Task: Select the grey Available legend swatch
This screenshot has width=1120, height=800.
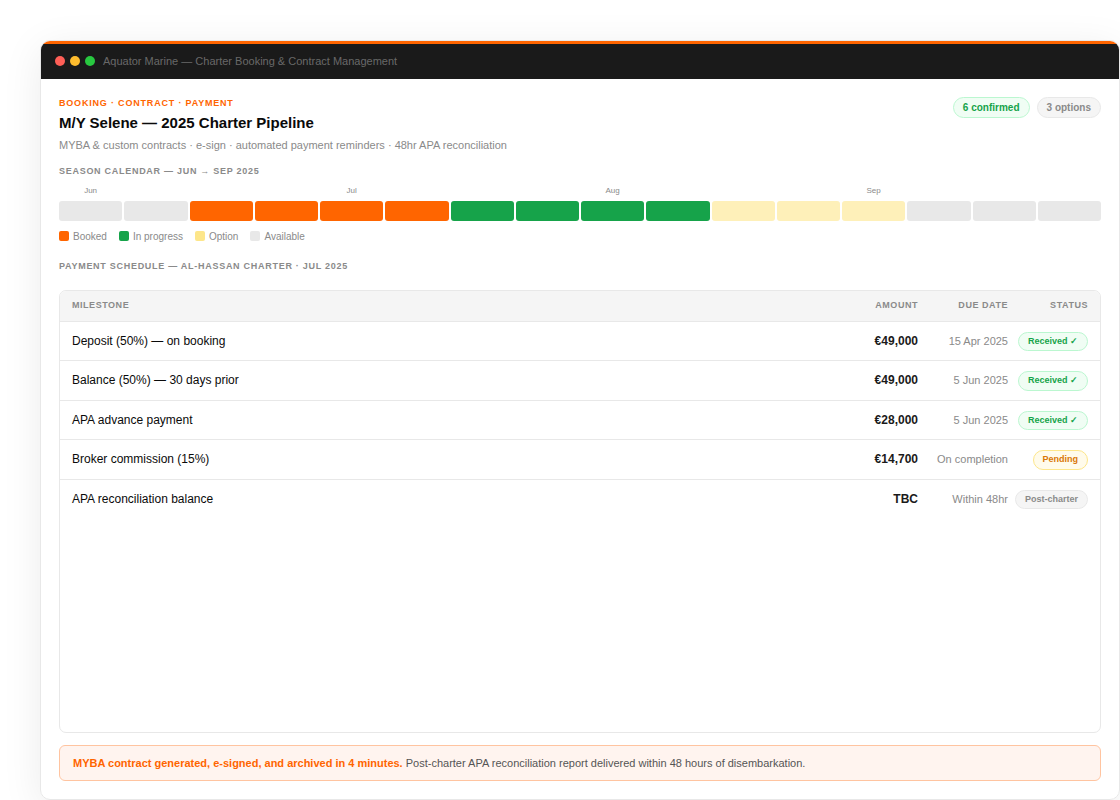Action: [255, 236]
